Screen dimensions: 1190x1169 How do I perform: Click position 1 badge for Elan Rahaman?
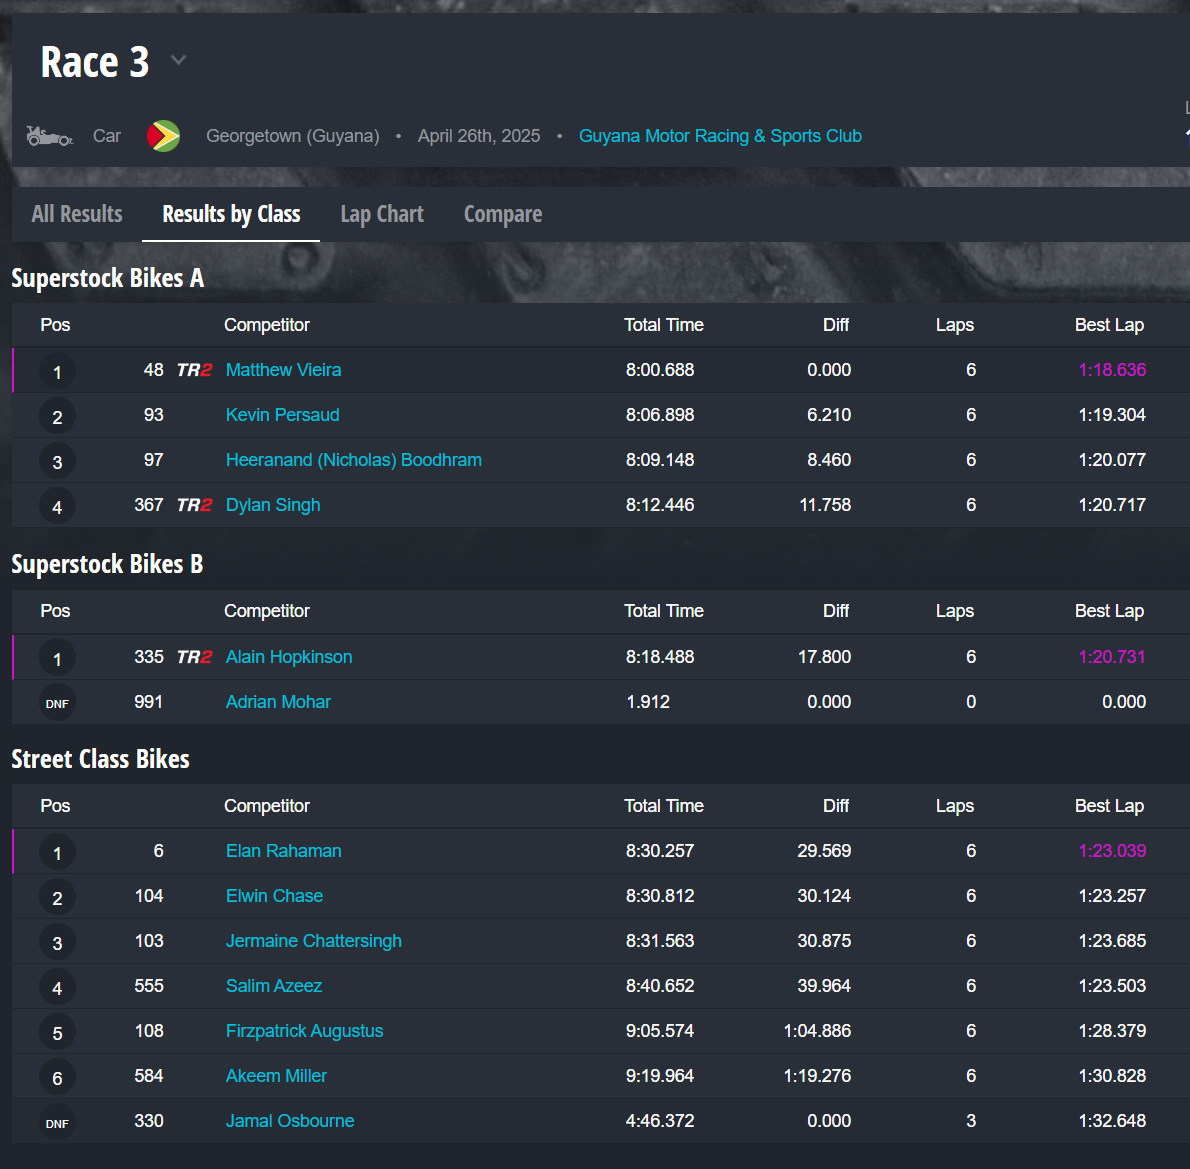57,853
